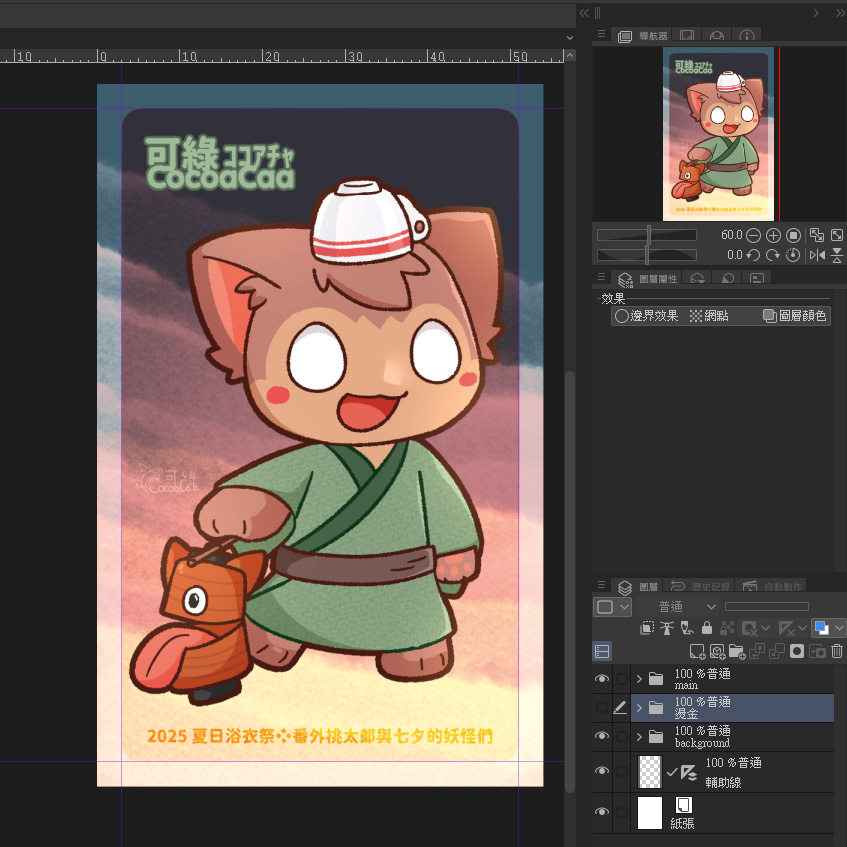Image resolution: width=847 pixels, height=847 pixels.
Task: Click the clip to layer below icon
Action: click(x=647, y=628)
